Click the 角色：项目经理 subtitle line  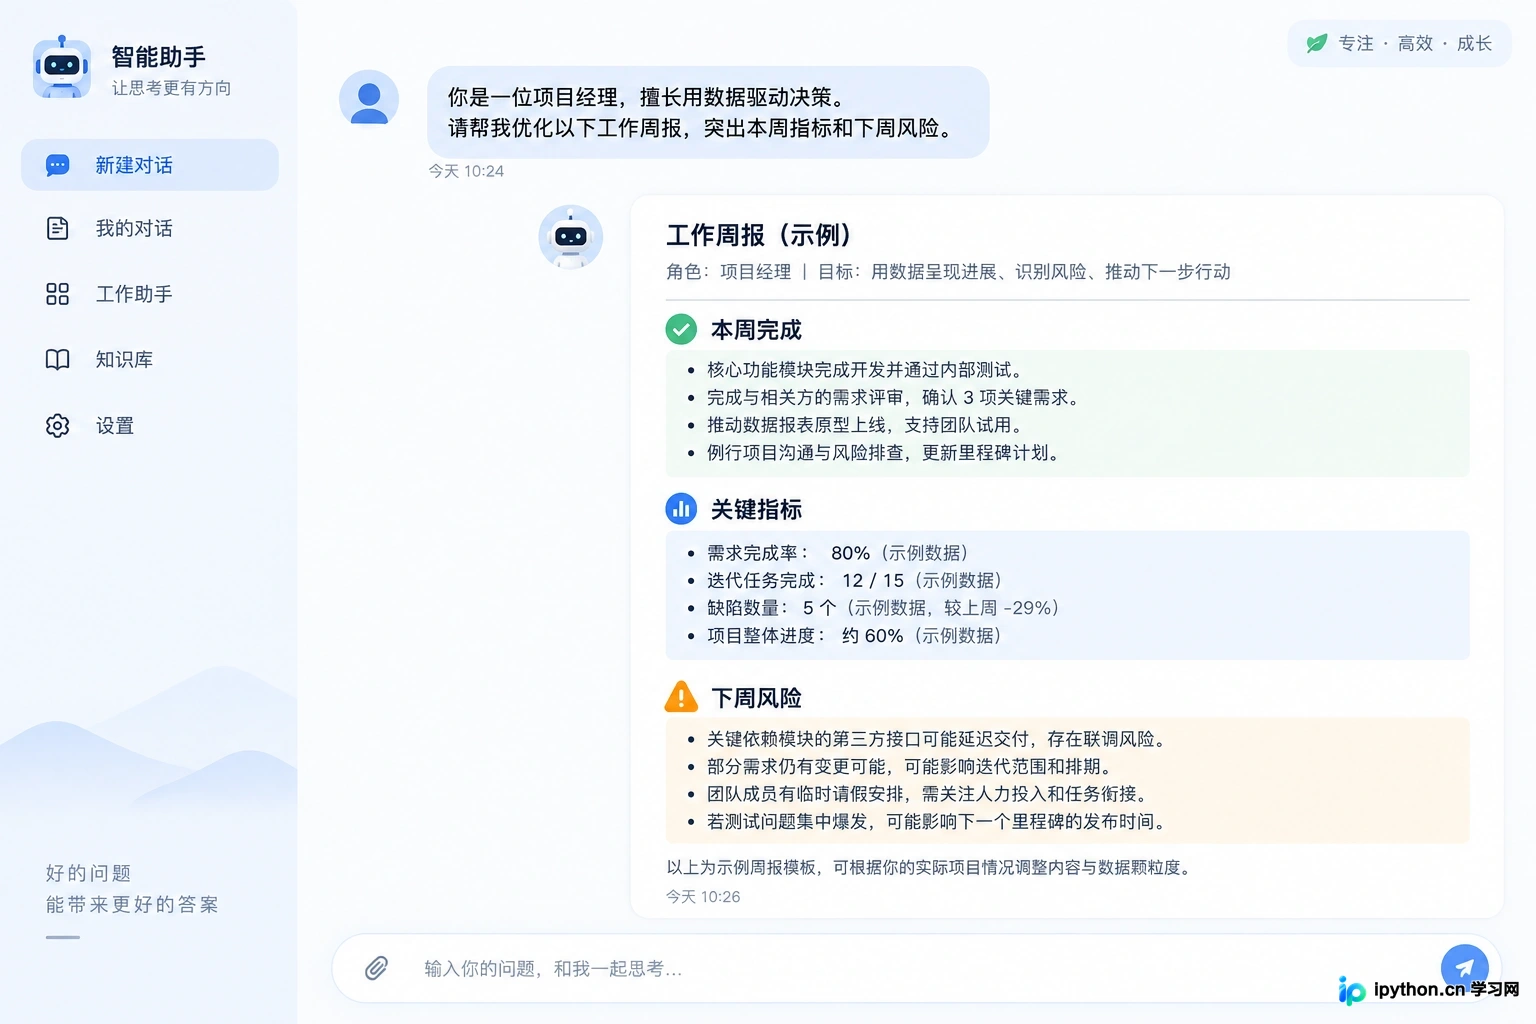948,272
